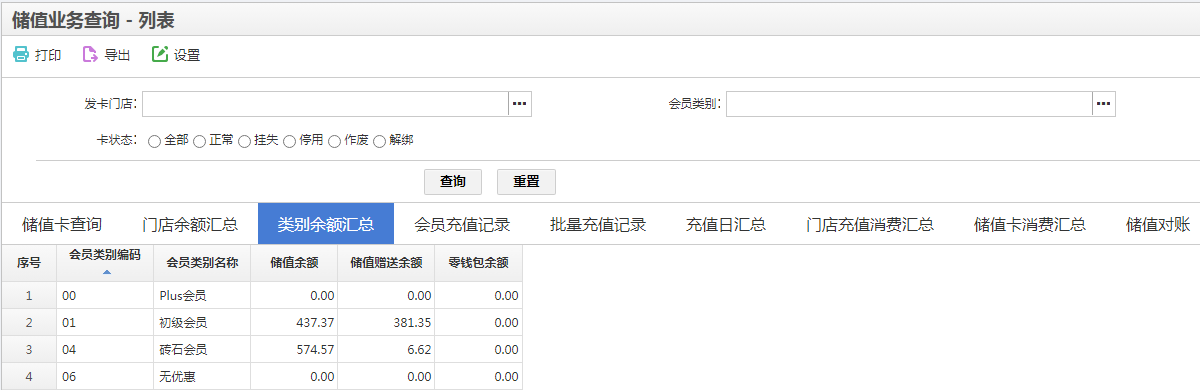Viewport: 1200px width, 390px height.
Task: Click the 储值余额 column header
Action: (294, 263)
